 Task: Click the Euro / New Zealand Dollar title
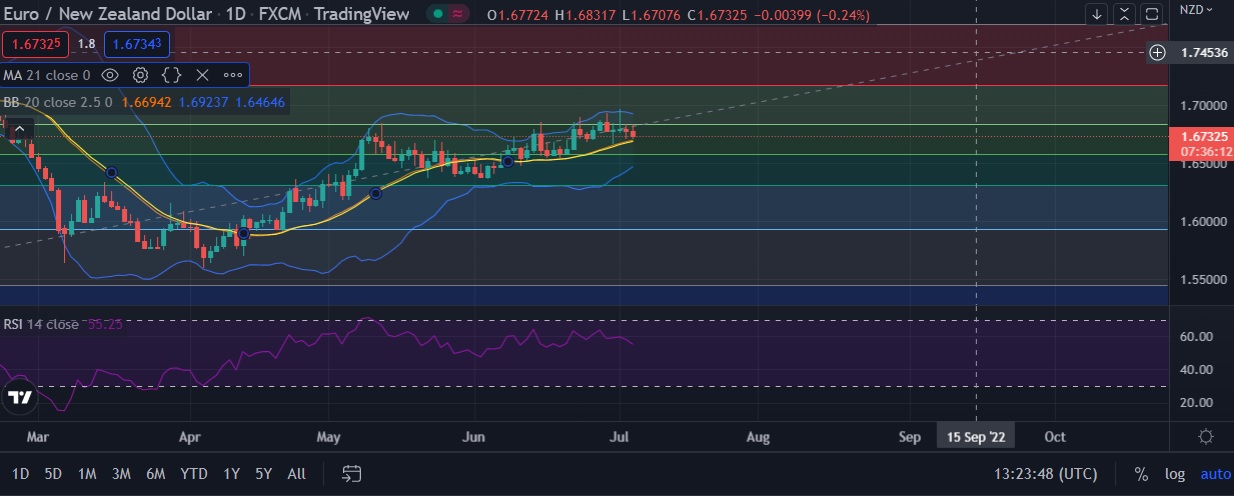point(108,14)
